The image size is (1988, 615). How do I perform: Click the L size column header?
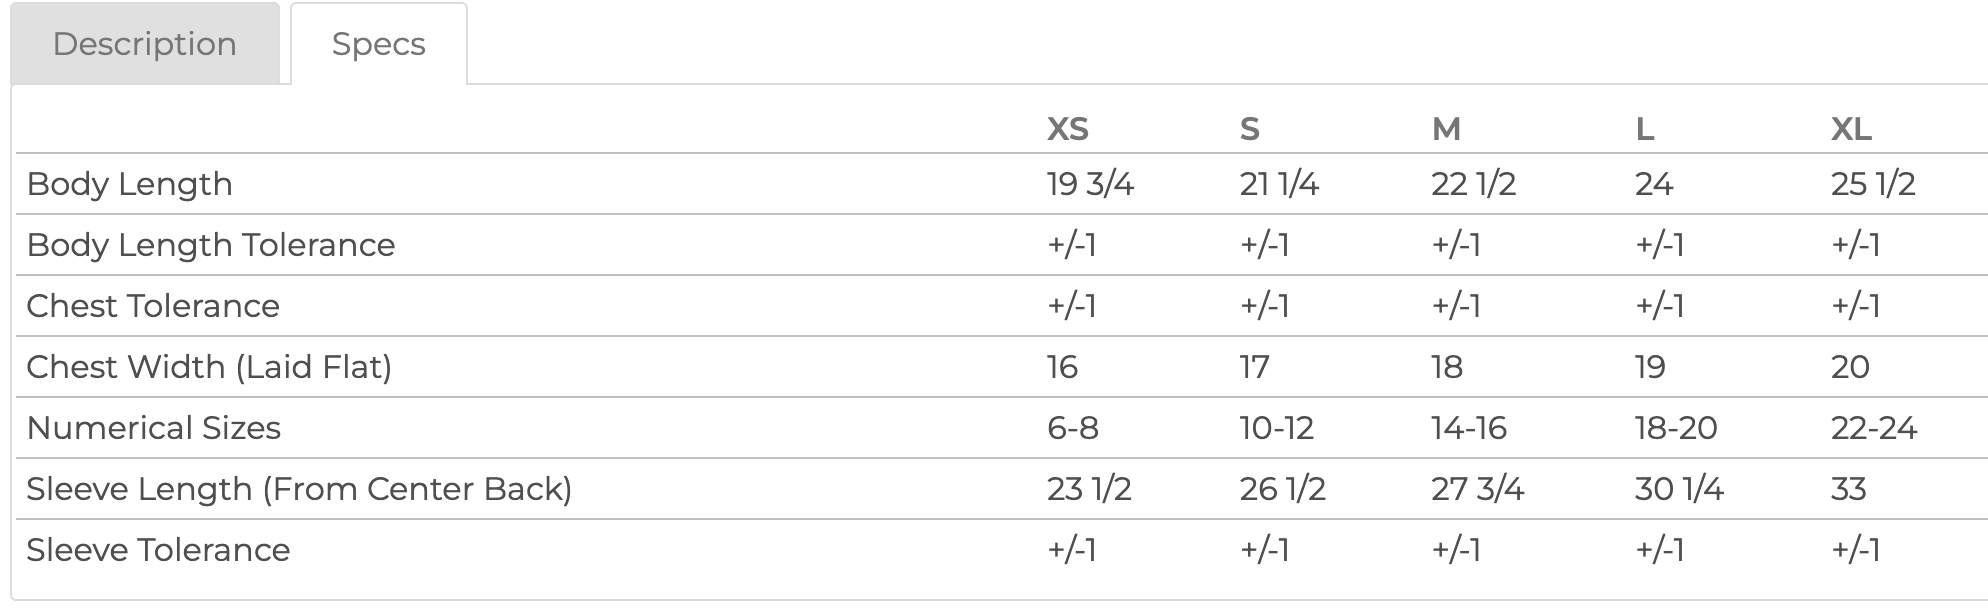1644,129
